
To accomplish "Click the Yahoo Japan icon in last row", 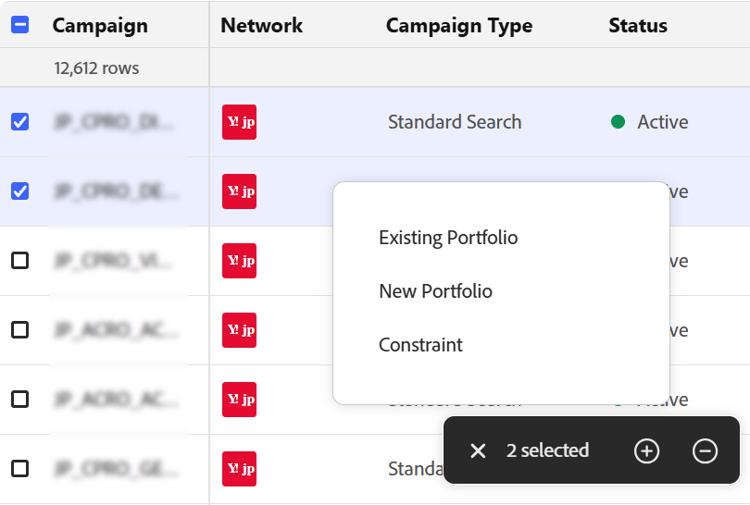I will pos(239,468).
